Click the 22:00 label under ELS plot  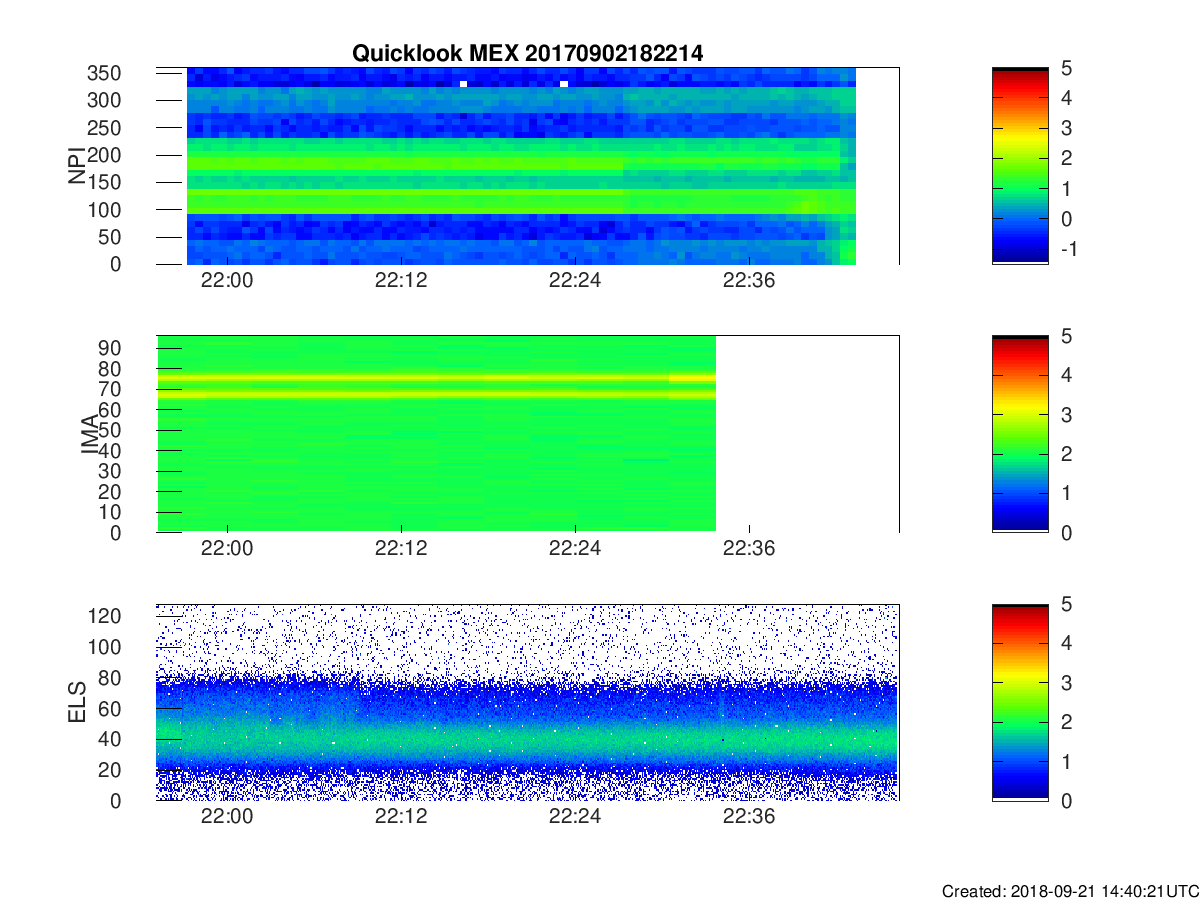(227, 817)
